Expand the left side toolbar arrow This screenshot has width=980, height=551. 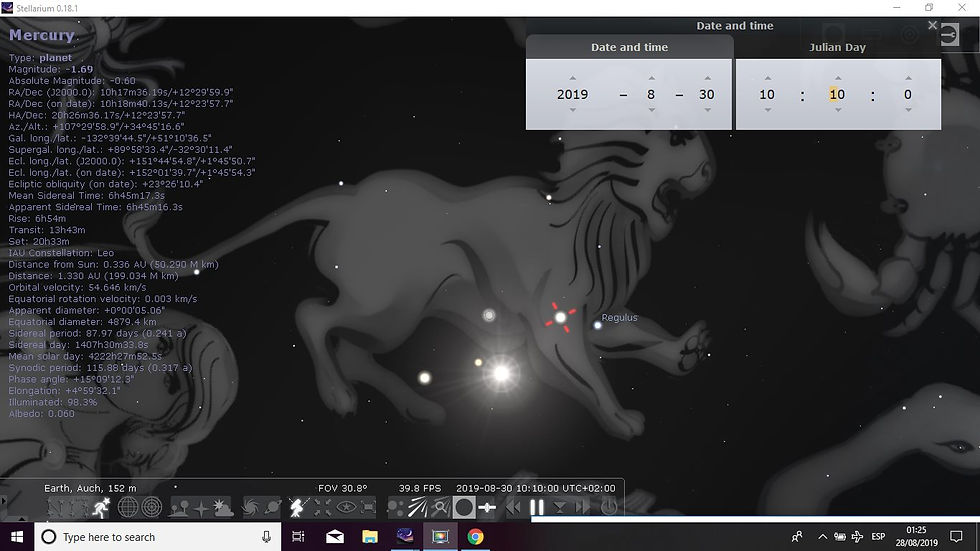pyautogui.click(x=4, y=500)
